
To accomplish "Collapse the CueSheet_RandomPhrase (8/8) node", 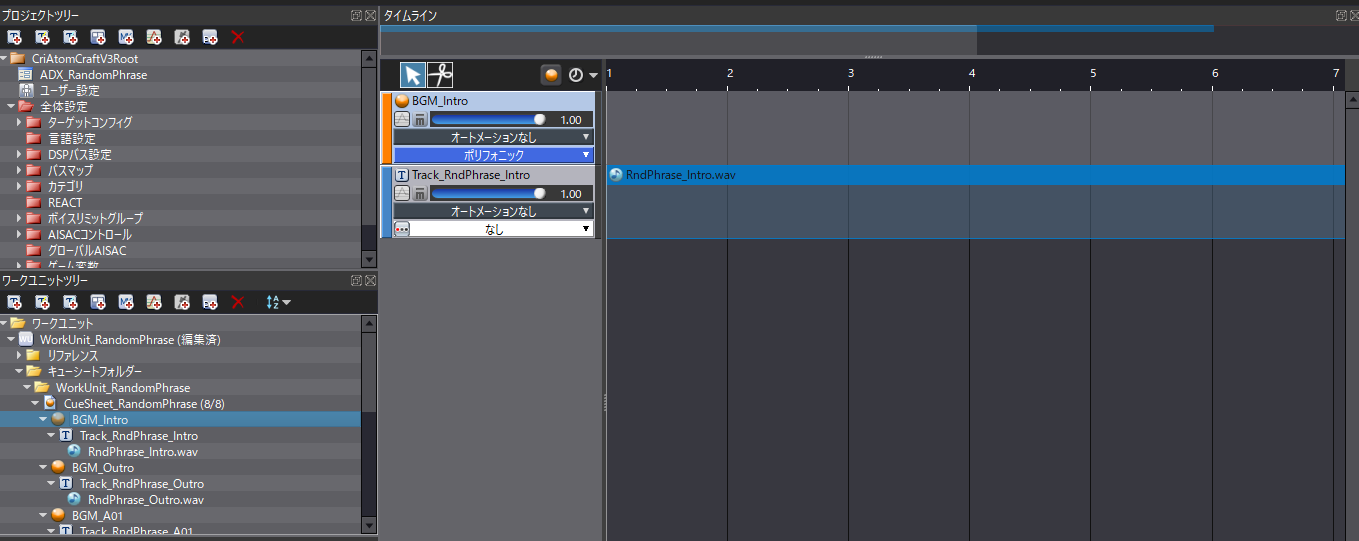I will [x=35, y=403].
